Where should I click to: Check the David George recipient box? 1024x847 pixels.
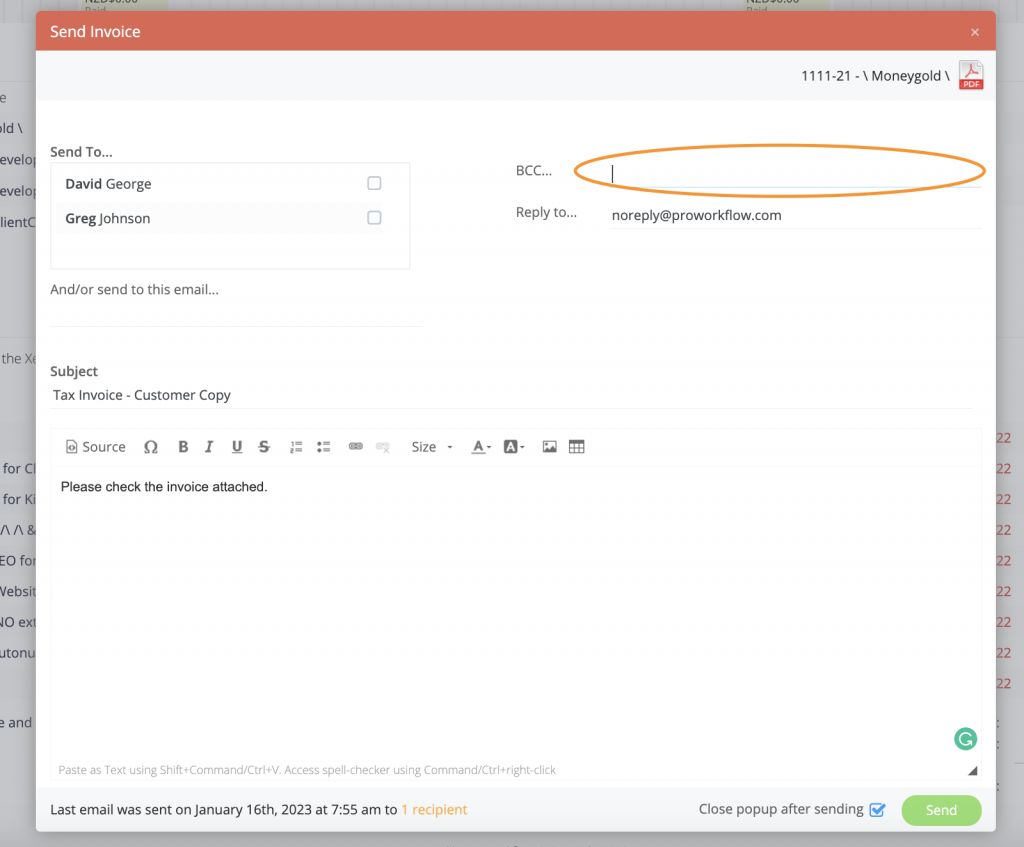pos(374,183)
